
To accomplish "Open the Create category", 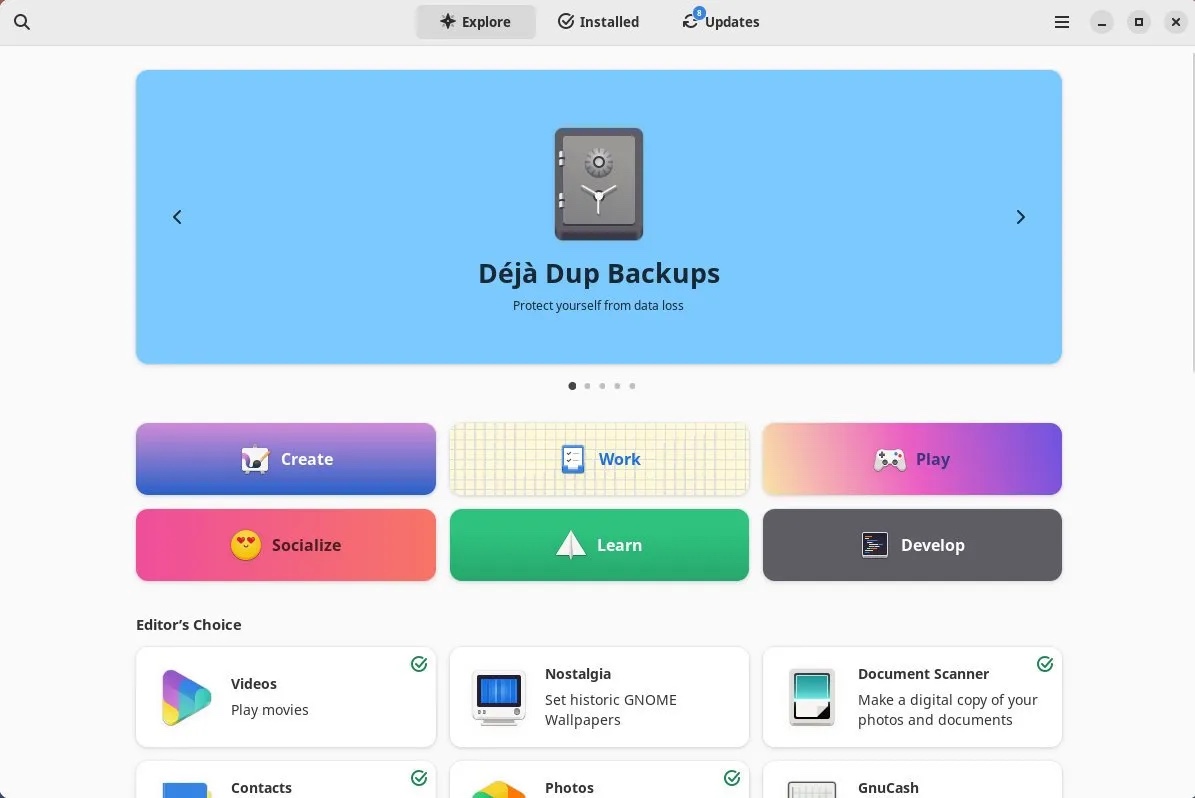I will 286,459.
